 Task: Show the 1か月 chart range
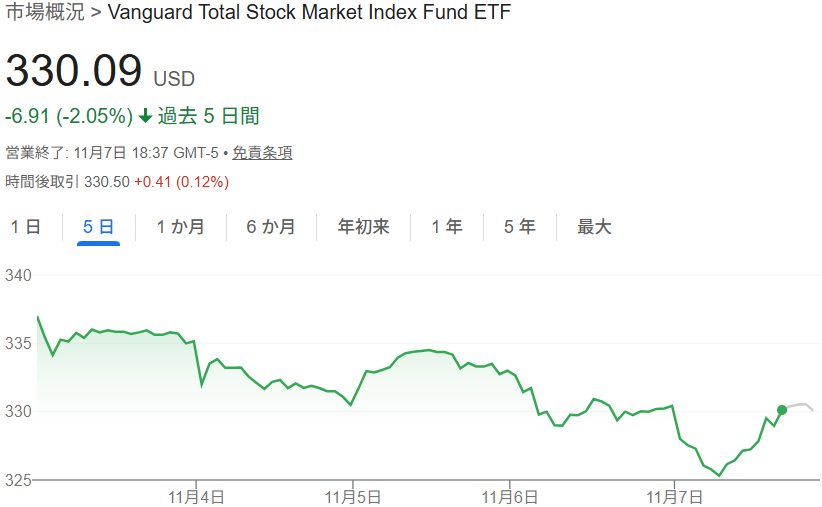(180, 227)
